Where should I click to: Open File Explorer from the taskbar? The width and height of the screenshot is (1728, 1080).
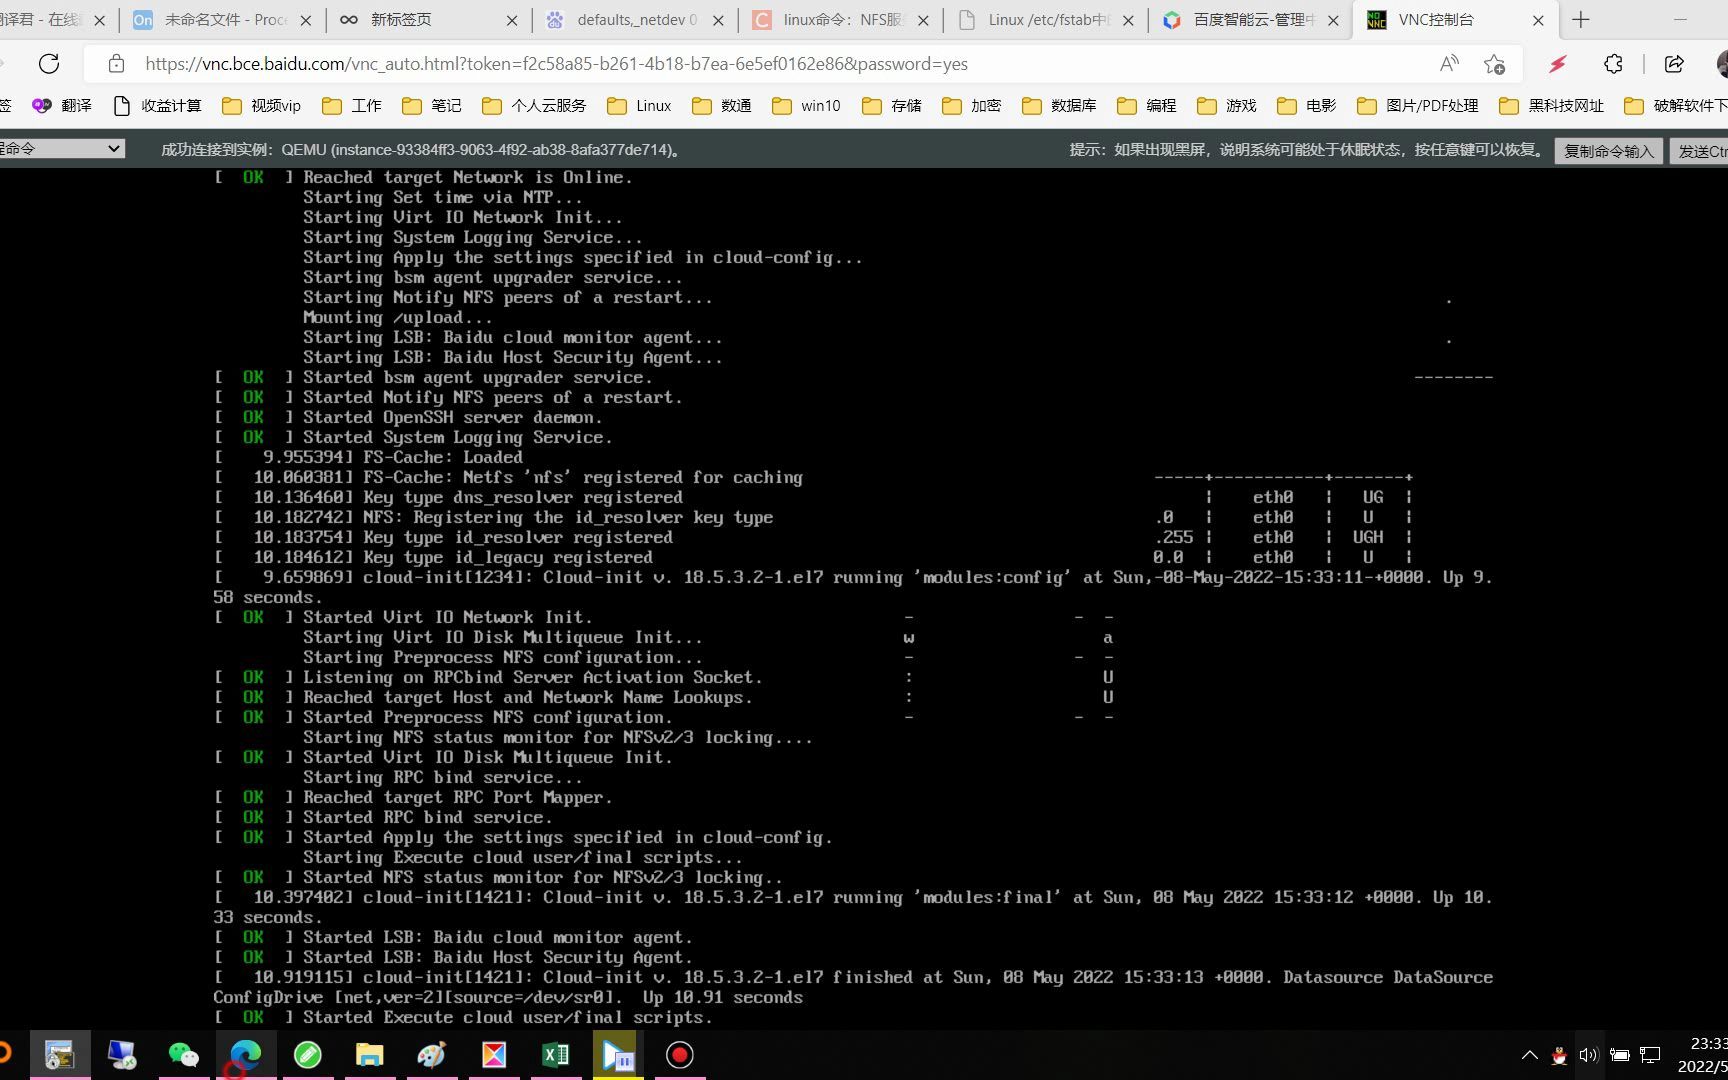click(370, 1055)
